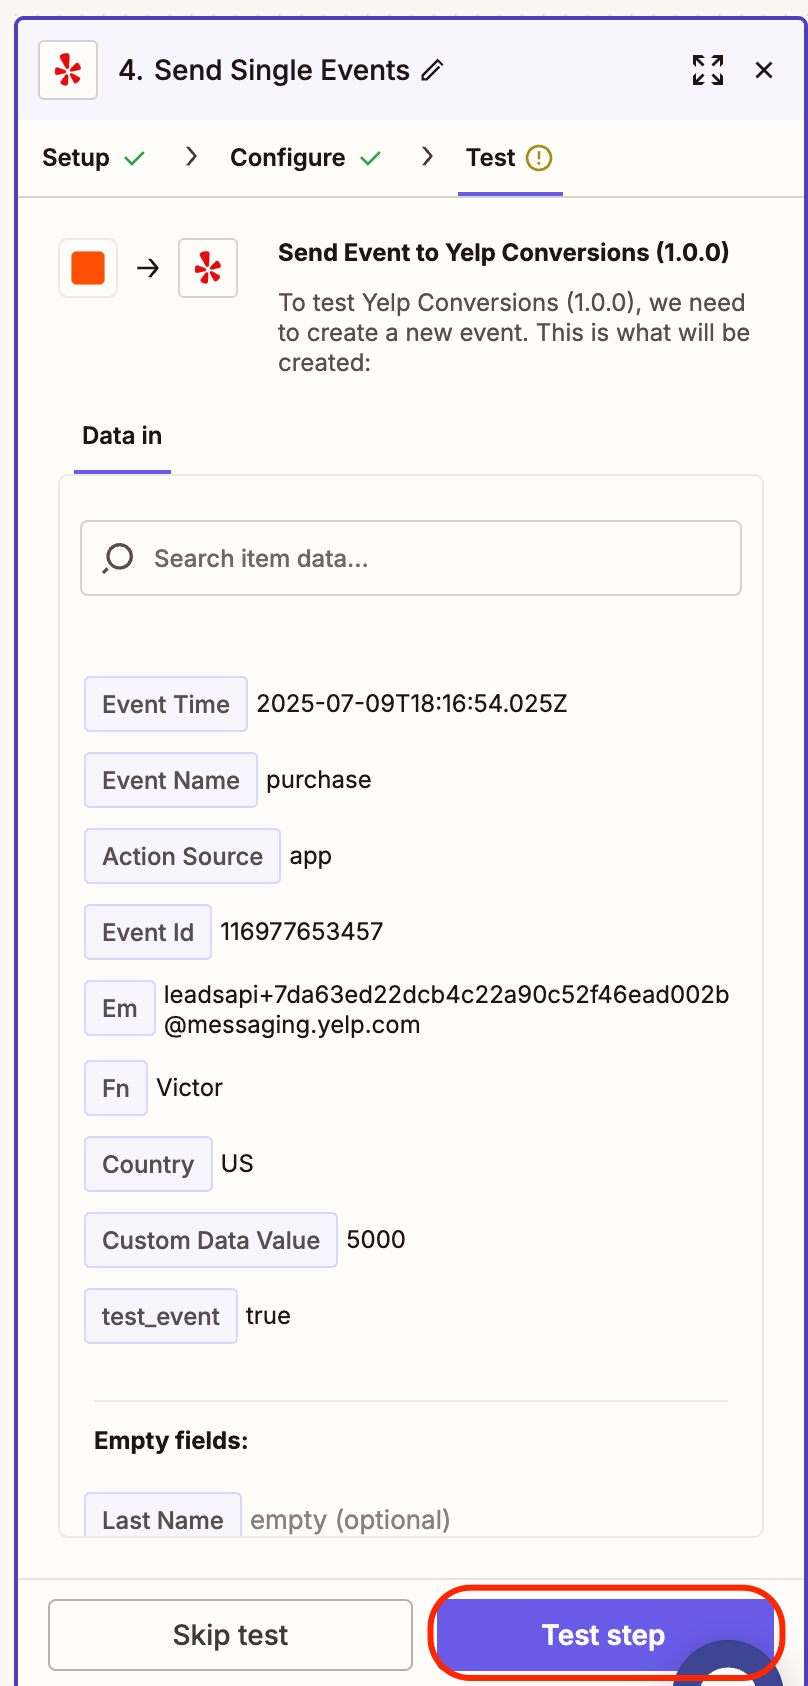The image size is (808, 1686).
Task: Expand panel to full screen
Action: tap(708, 70)
